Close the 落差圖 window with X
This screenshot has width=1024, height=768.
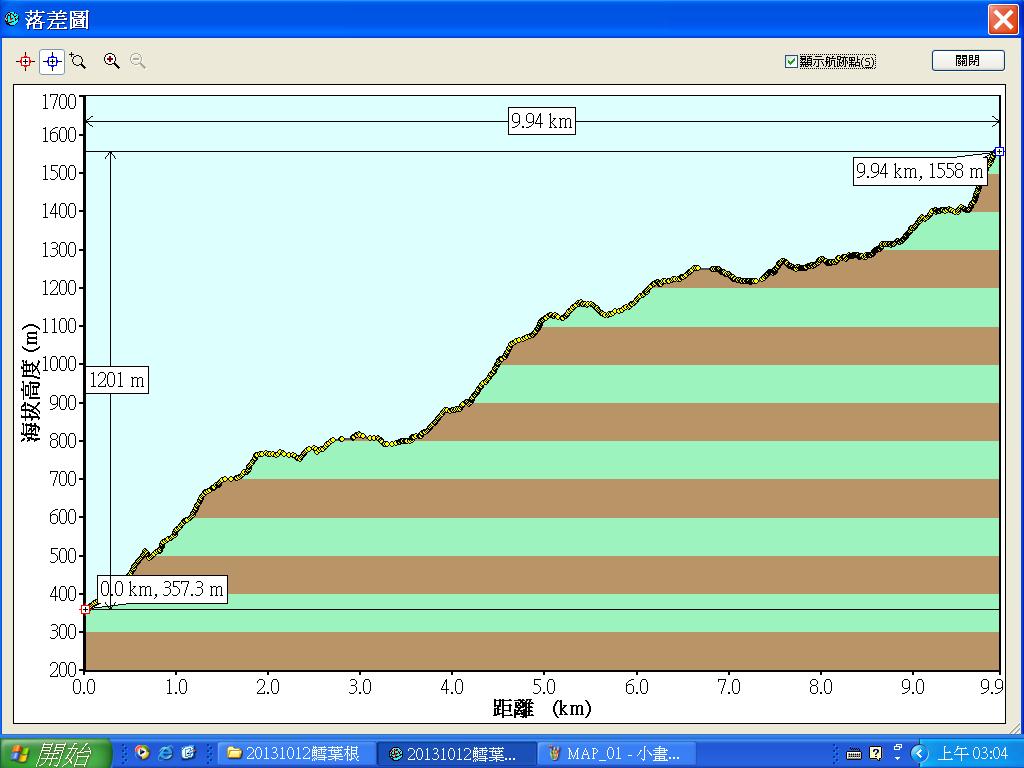pyautogui.click(x=1002, y=20)
